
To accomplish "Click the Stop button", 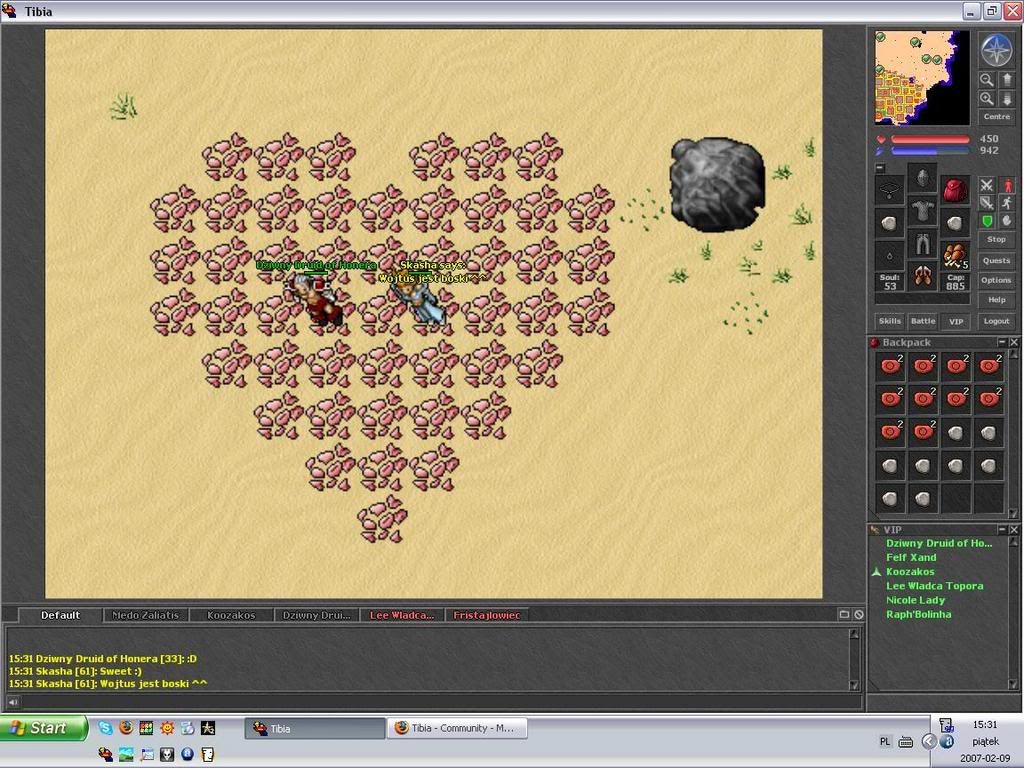I will coord(997,240).
